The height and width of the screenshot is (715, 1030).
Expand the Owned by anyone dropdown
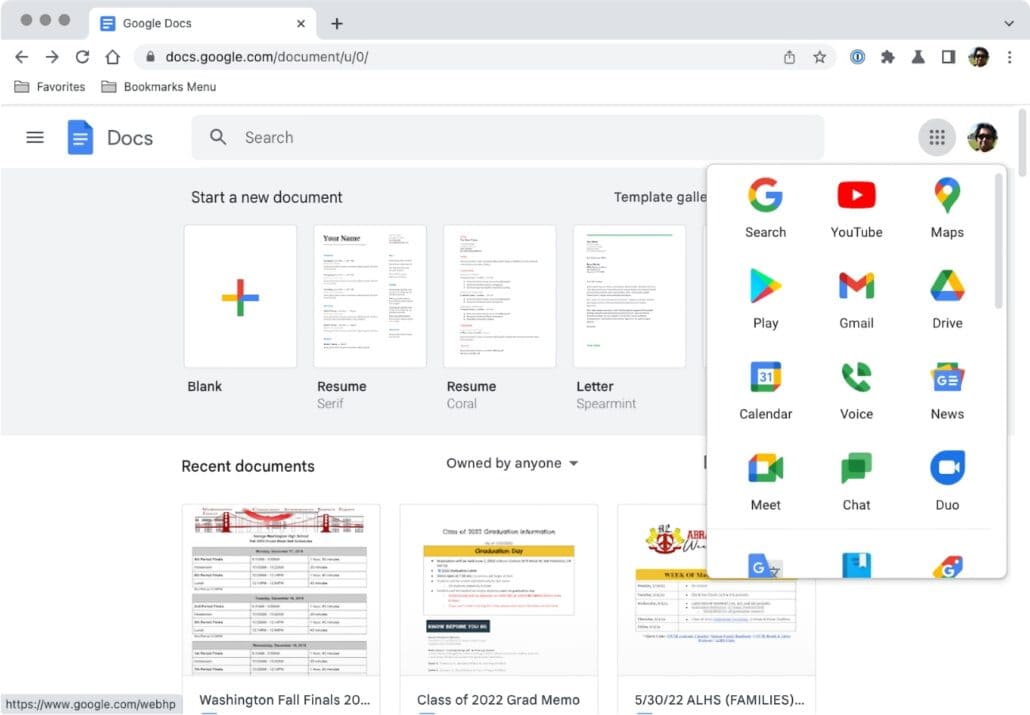click(512, 464)
